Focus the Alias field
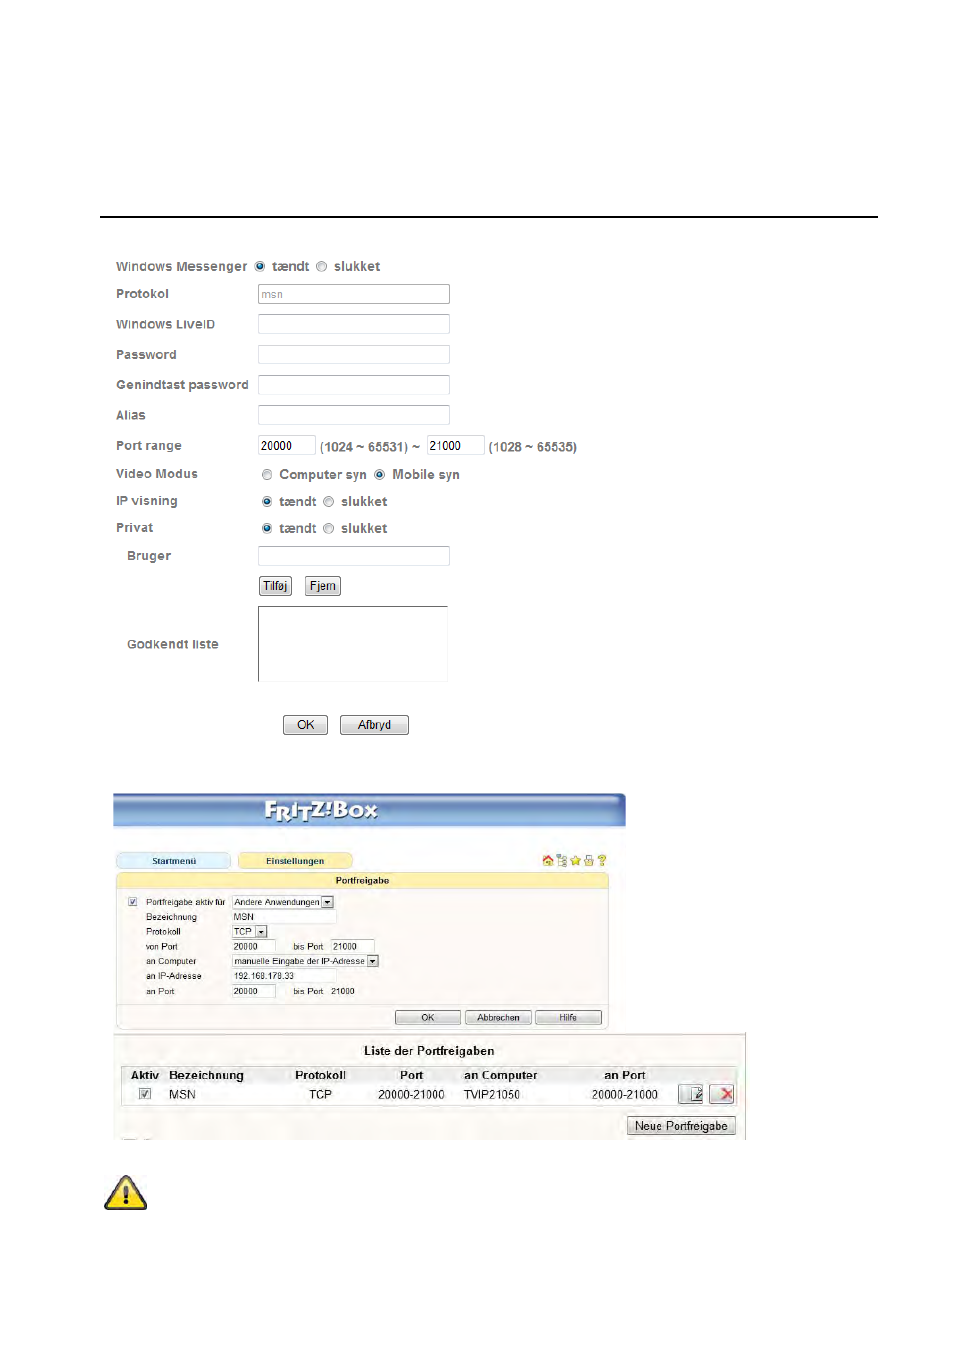Screen dimensions: 954x1350 354,415
